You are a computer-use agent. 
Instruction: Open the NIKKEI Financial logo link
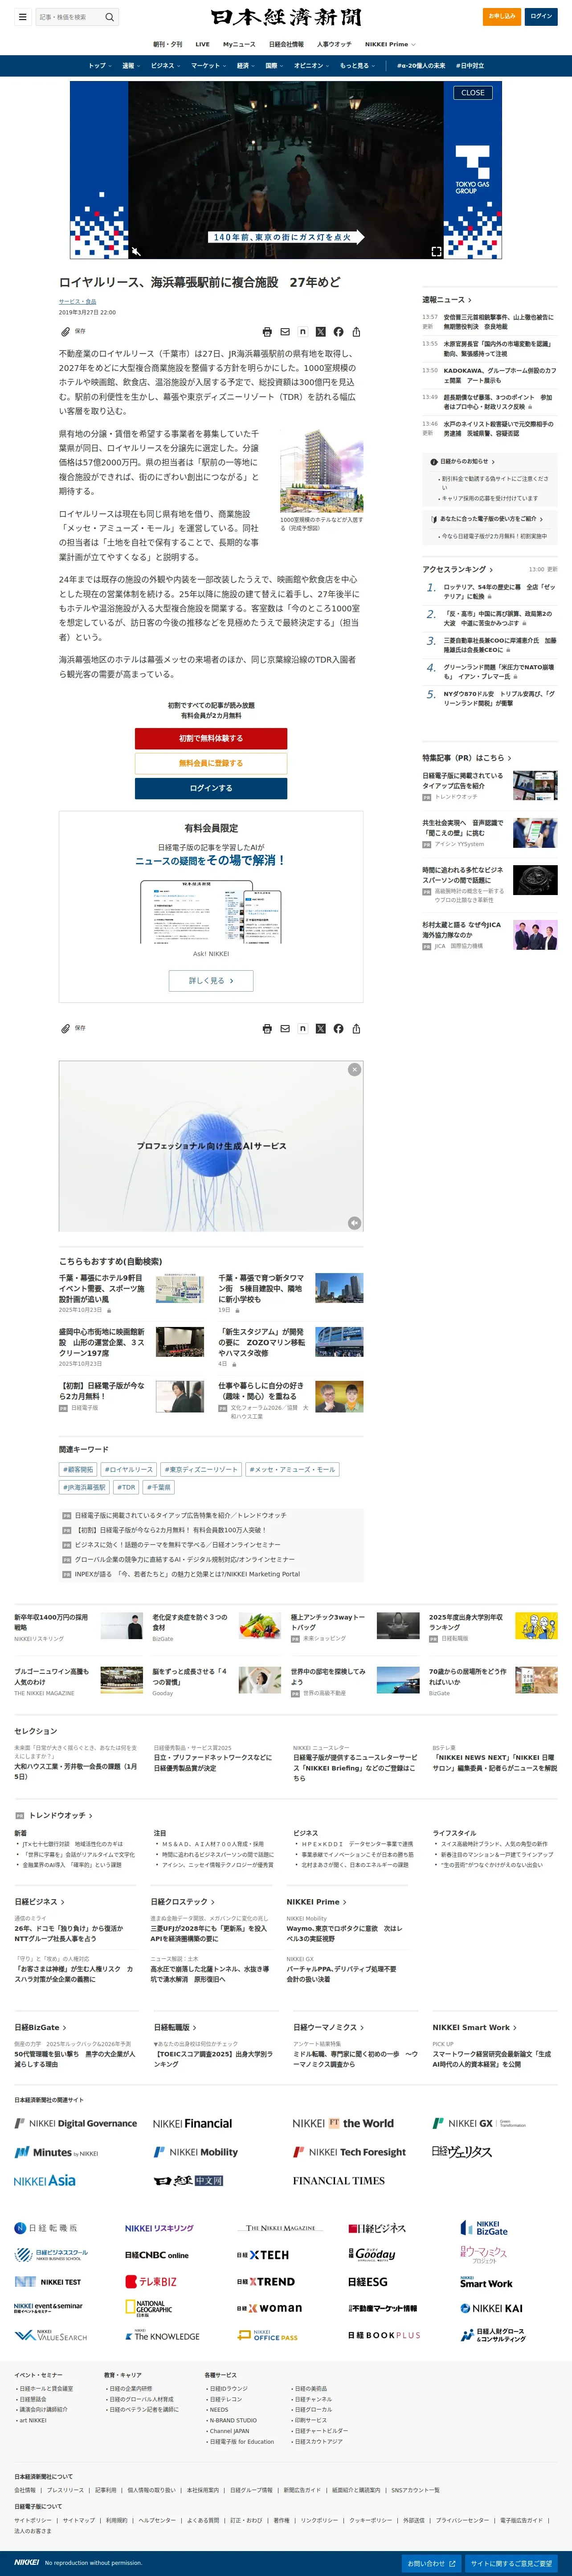[x=192, y=2123]
